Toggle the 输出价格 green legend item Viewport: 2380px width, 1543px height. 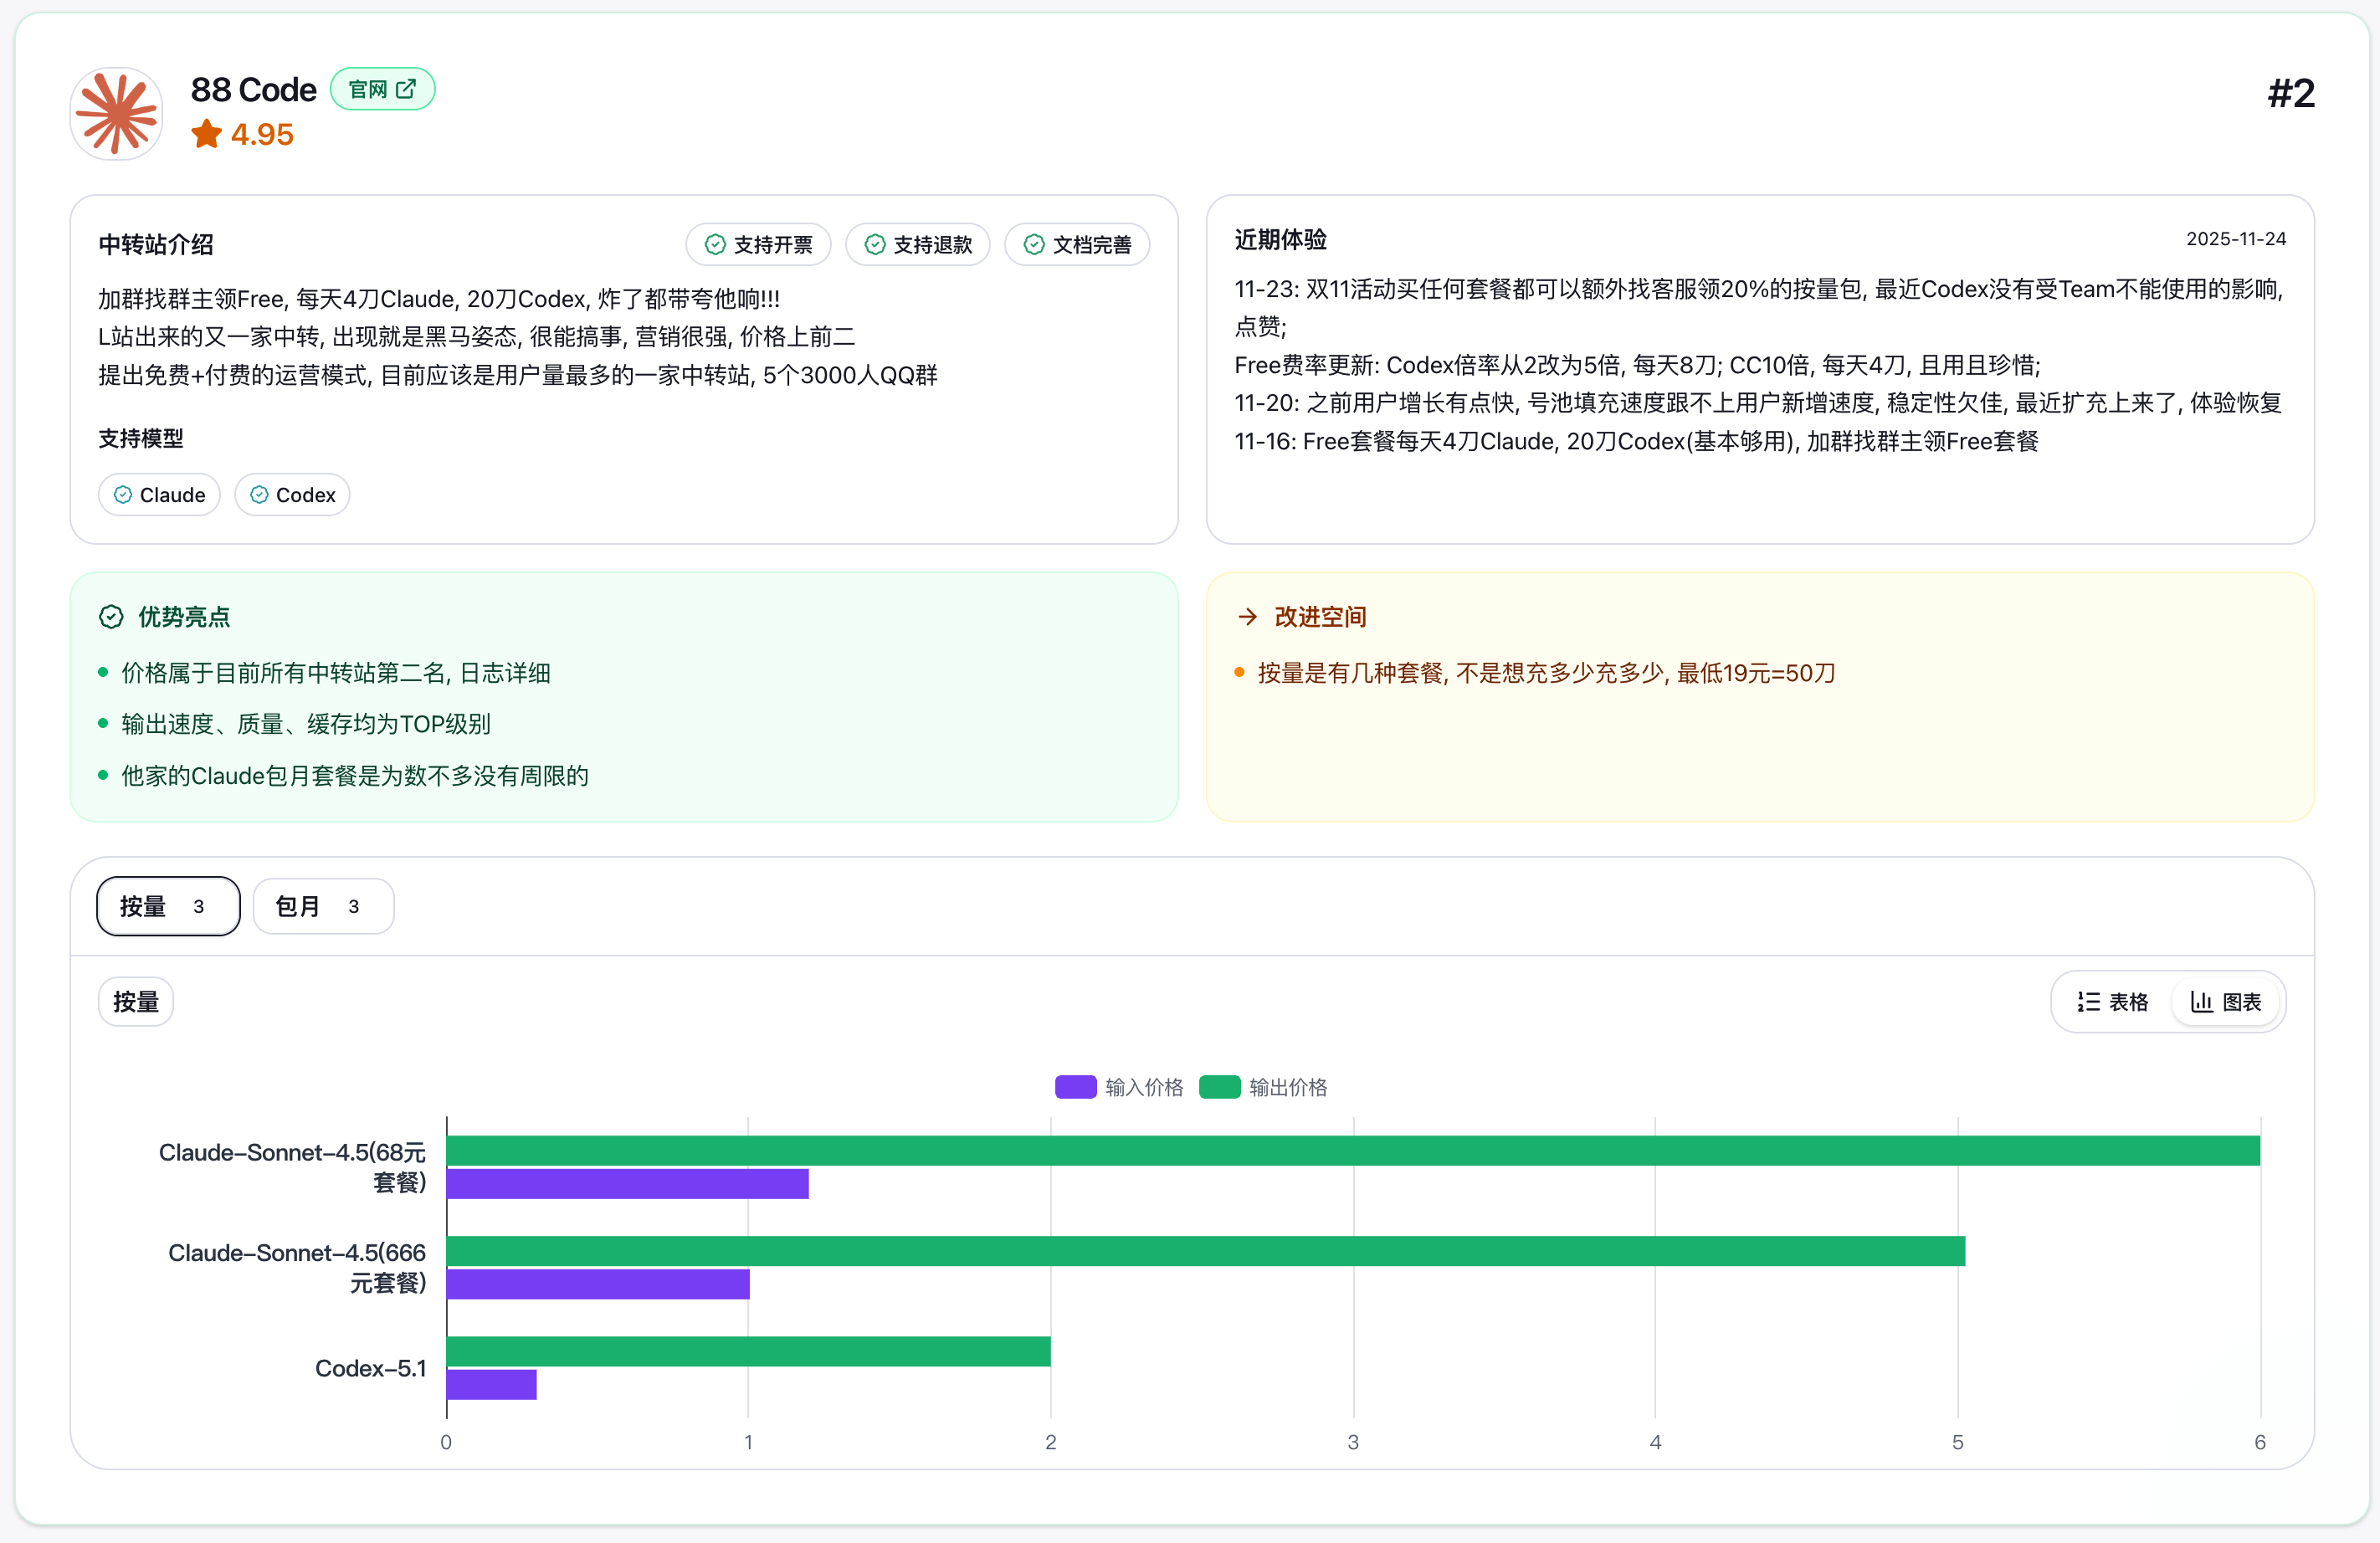point(1264,1087)
